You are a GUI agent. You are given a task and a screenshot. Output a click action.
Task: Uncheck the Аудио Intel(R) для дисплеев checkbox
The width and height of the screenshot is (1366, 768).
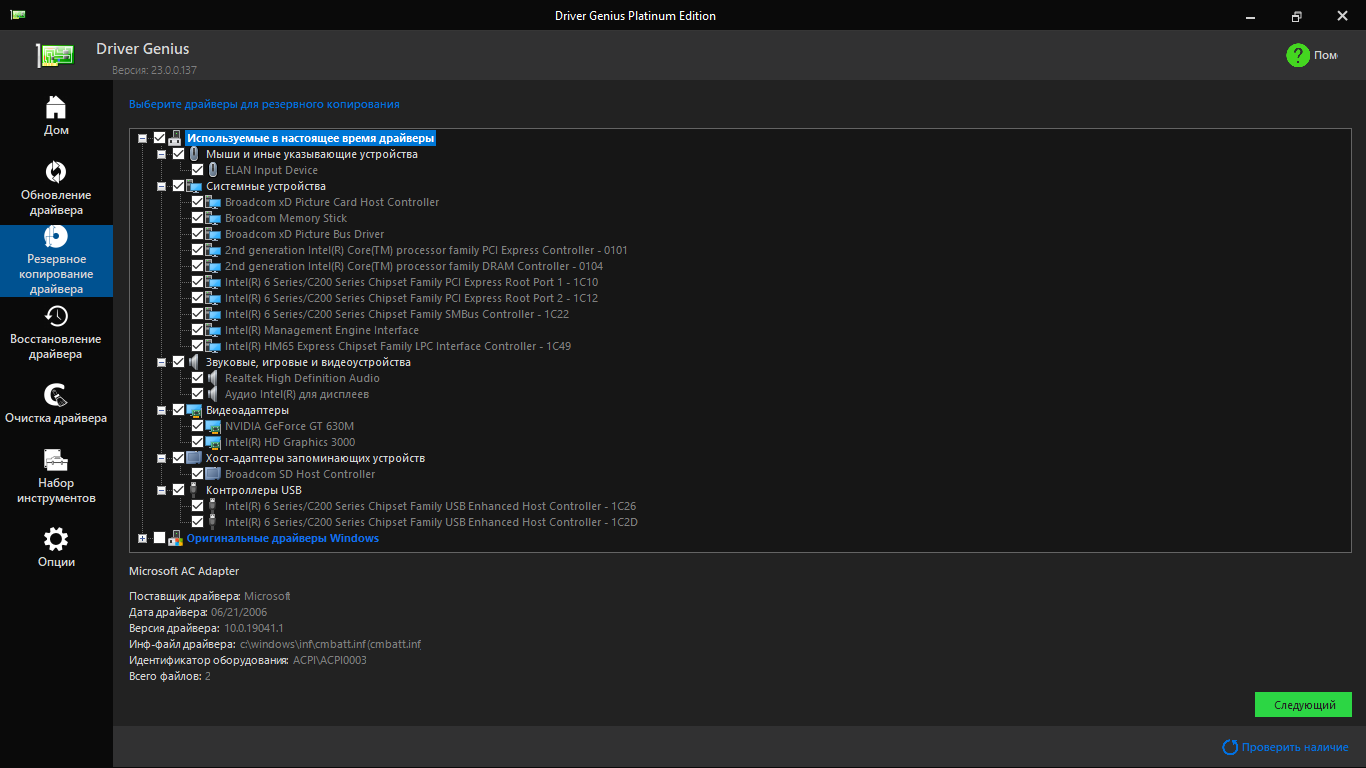[197, 394]
